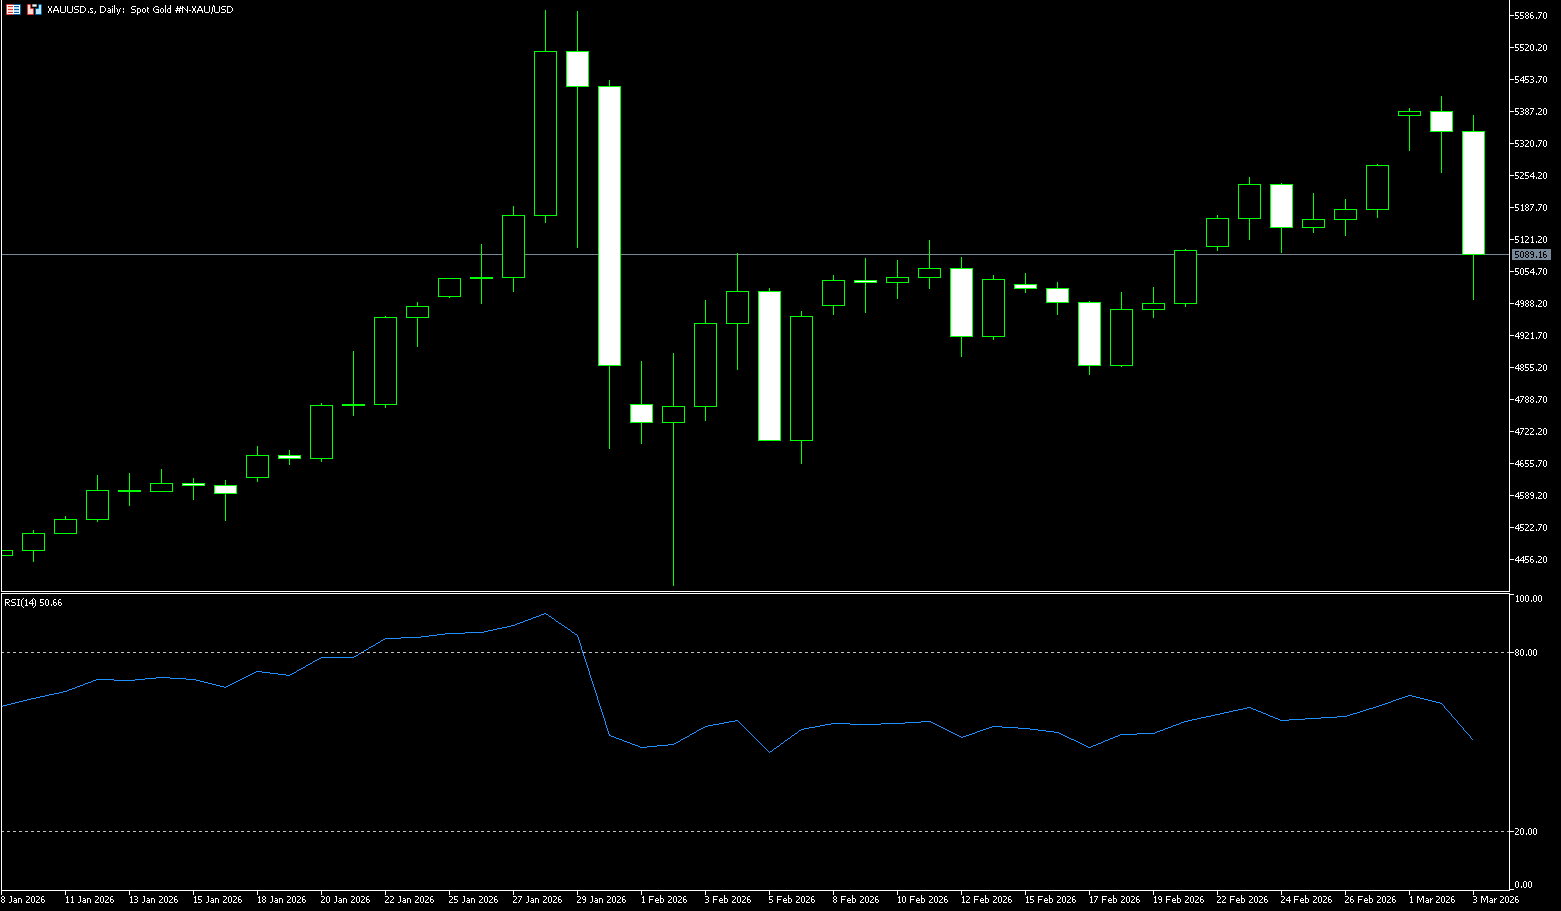Click the 4456.20 price scale label
This screenshot has width=1561, height=911.
(x=1531, y=560)
